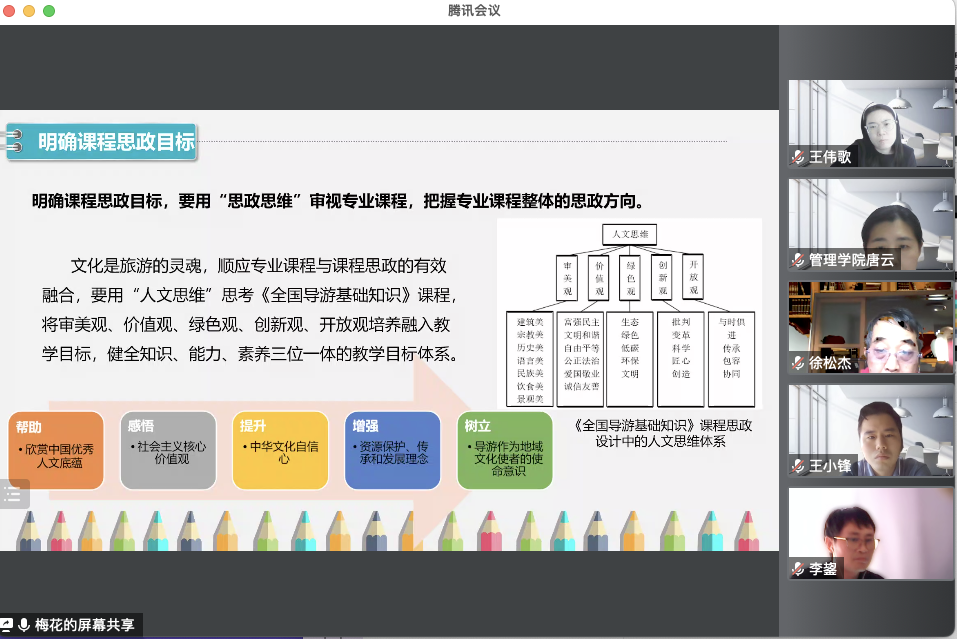Screen dimensions: 957x639
Task: Click the muted mic icon beside 王小锋
Action: (x=798, y=466)
